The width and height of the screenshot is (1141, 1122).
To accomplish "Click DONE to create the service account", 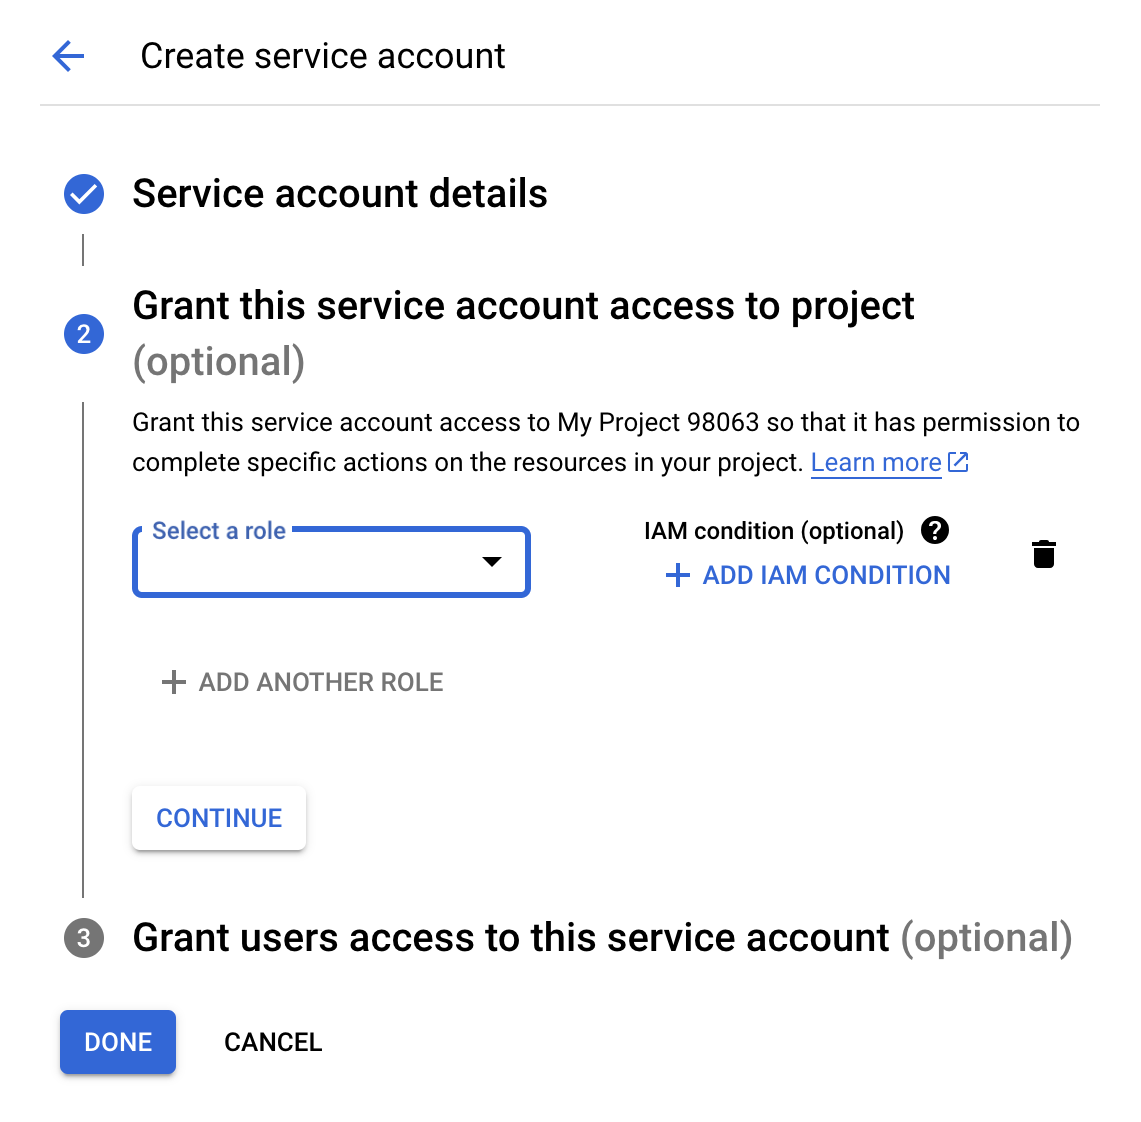I will click(117, 1042).
